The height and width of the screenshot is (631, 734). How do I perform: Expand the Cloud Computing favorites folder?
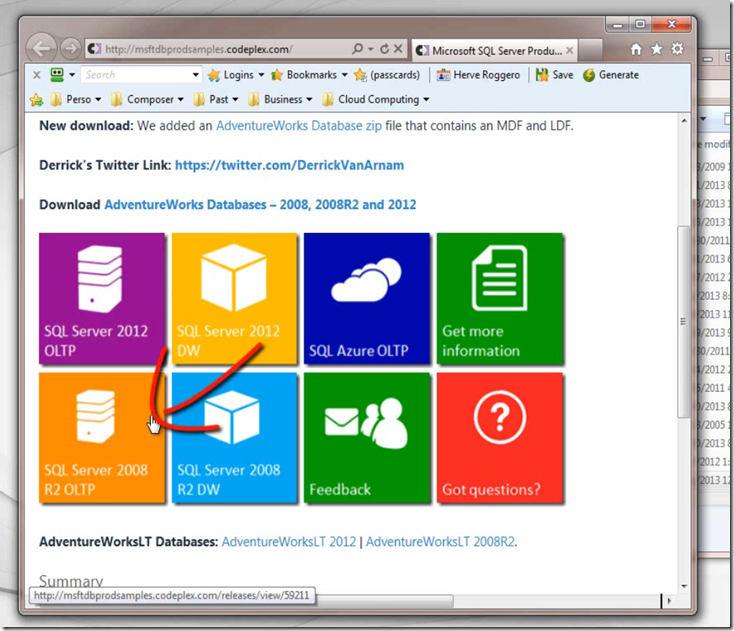[x=375, y=99]
